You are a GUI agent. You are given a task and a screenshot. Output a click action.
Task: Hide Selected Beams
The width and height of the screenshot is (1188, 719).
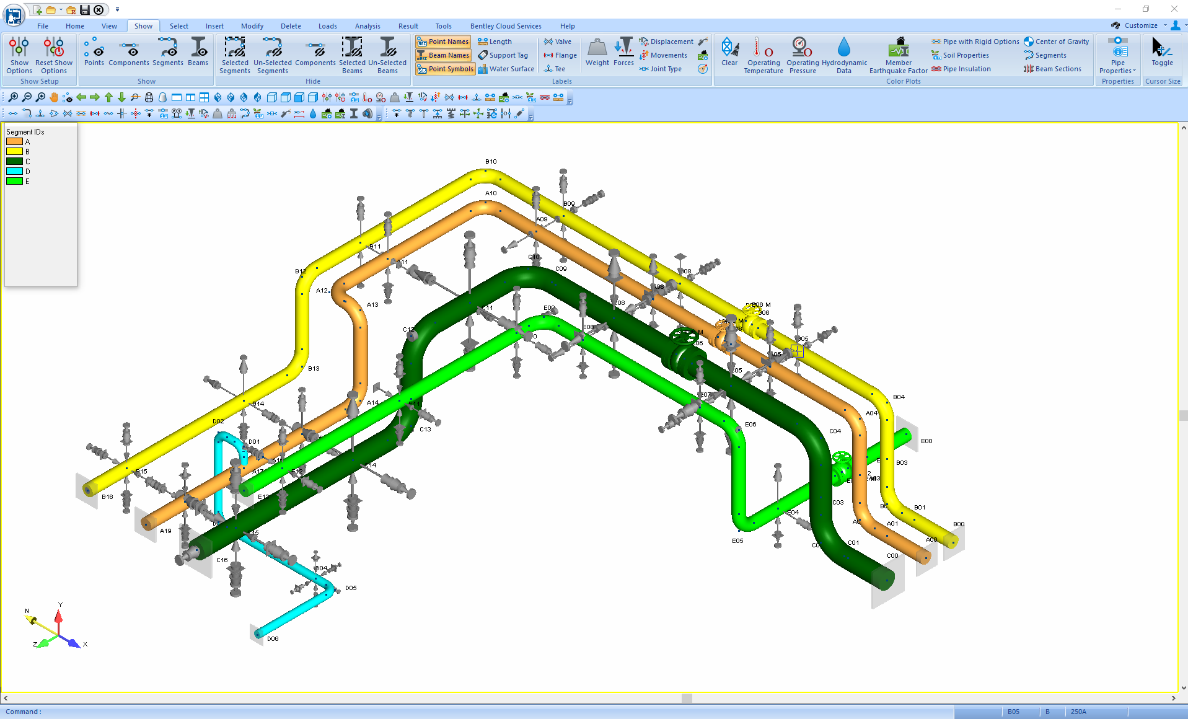point(352,55)
